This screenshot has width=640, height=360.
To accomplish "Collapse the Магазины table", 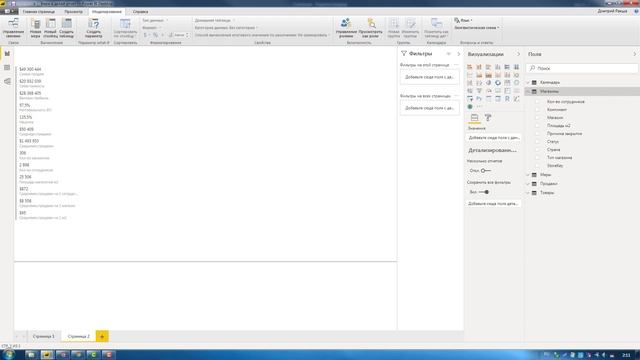I will click(x=529, y=92).
